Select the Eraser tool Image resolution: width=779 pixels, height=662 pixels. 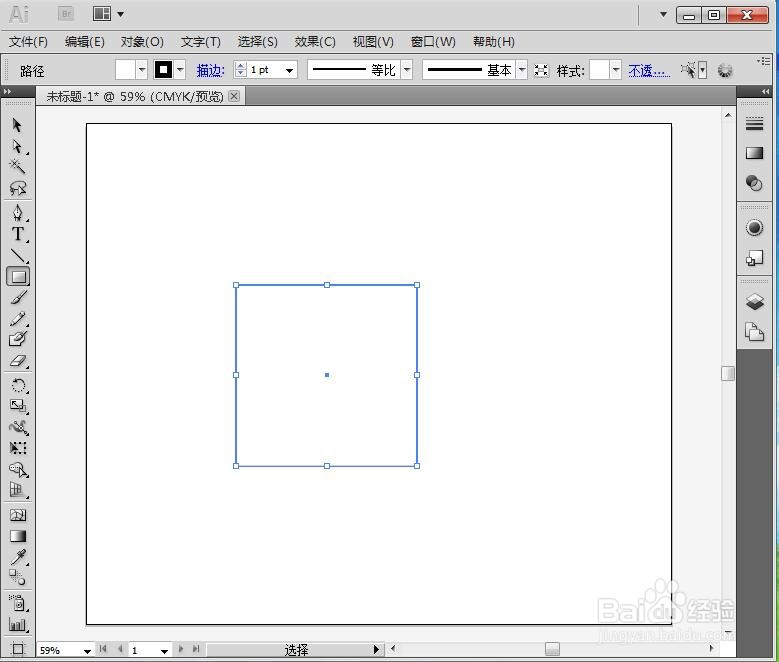pyautogui.click(x=17, y=361)
